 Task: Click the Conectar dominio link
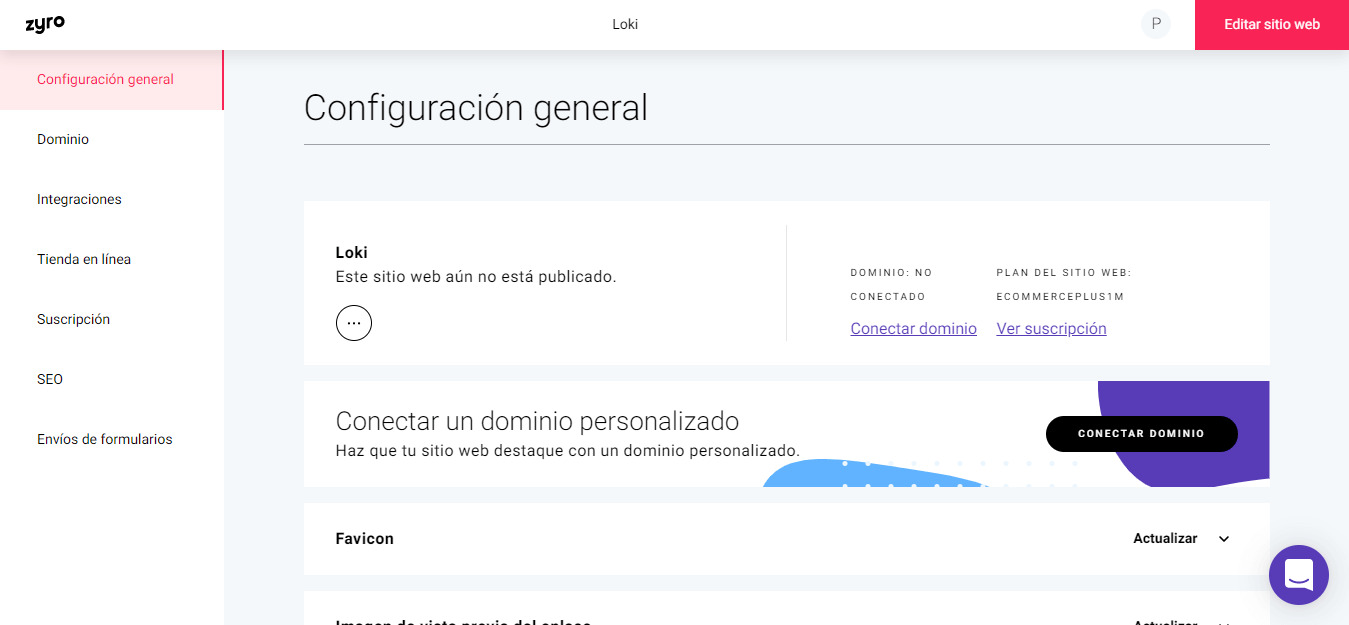[913, 328]
